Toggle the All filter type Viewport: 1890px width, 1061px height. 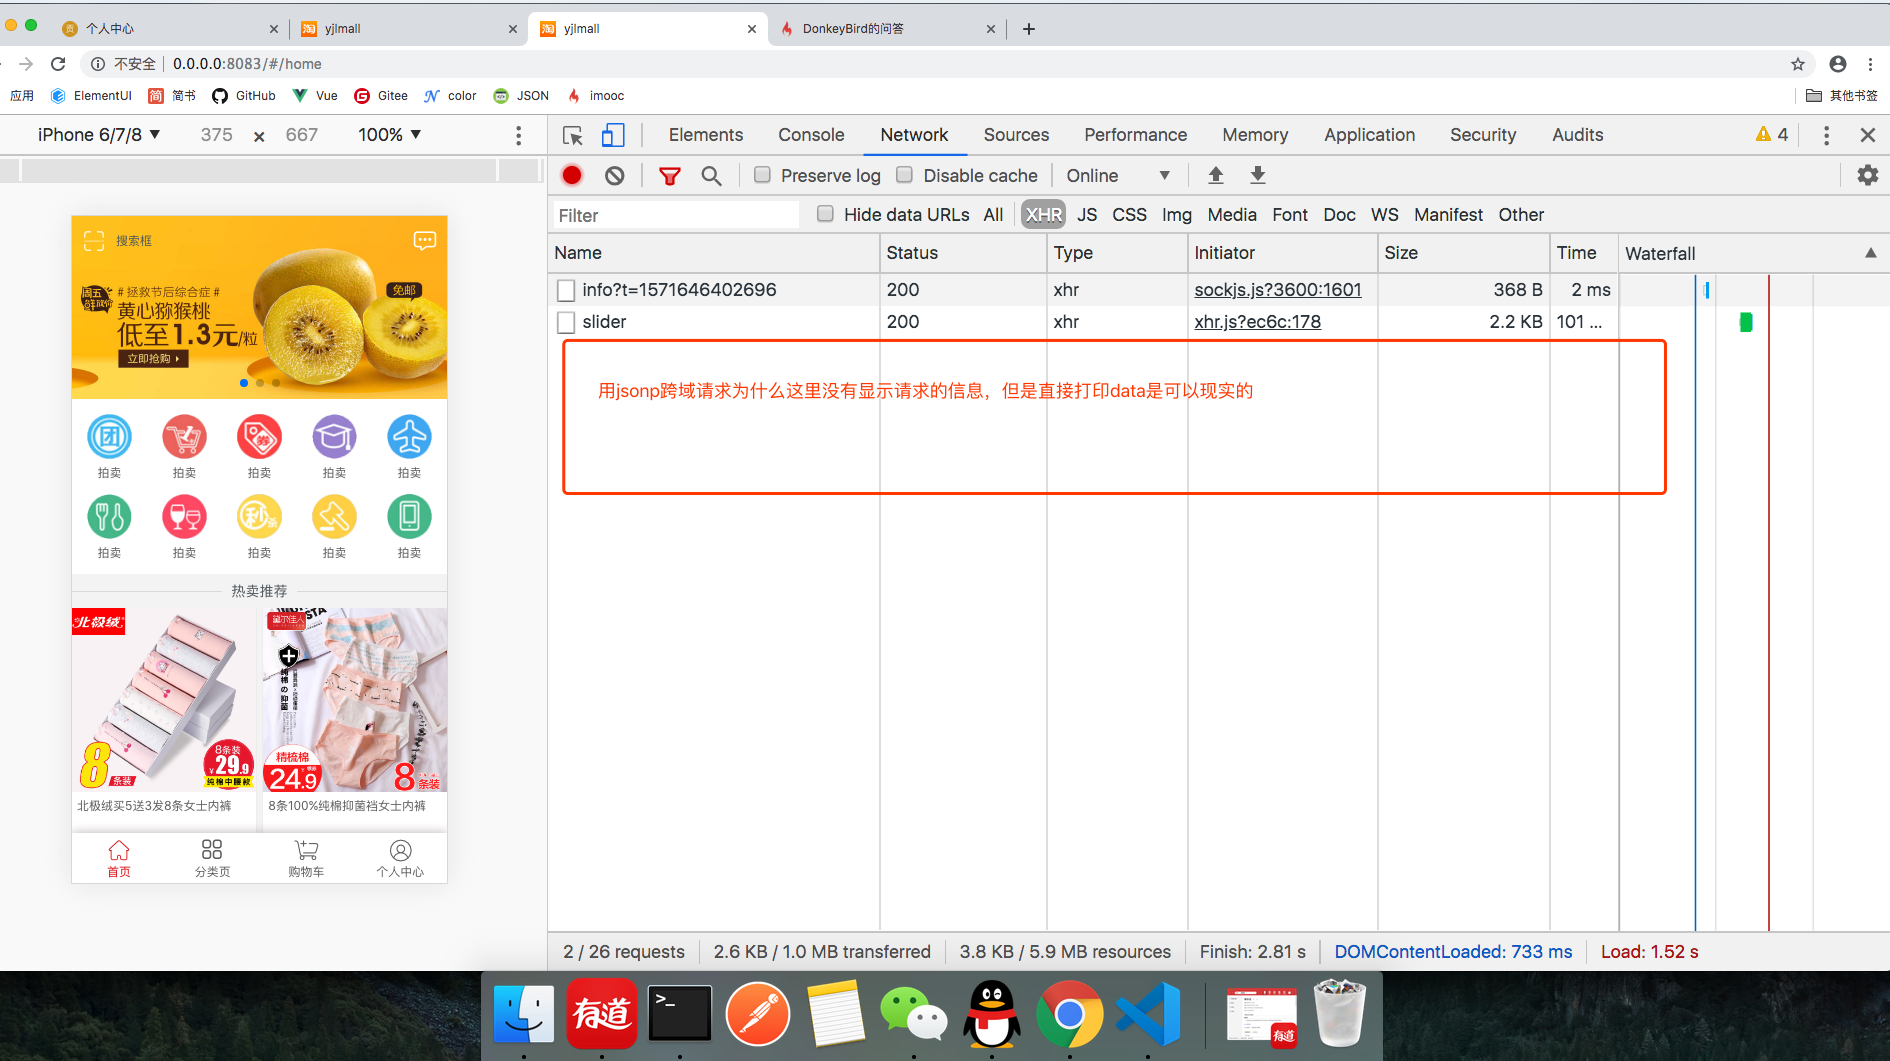tap(993, 215)
